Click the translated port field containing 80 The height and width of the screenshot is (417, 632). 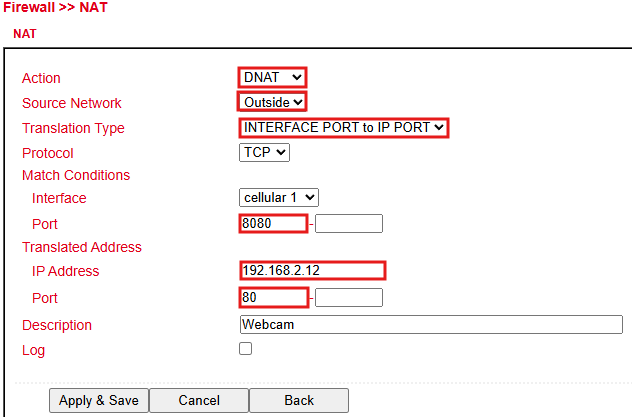tap(272, 297)
